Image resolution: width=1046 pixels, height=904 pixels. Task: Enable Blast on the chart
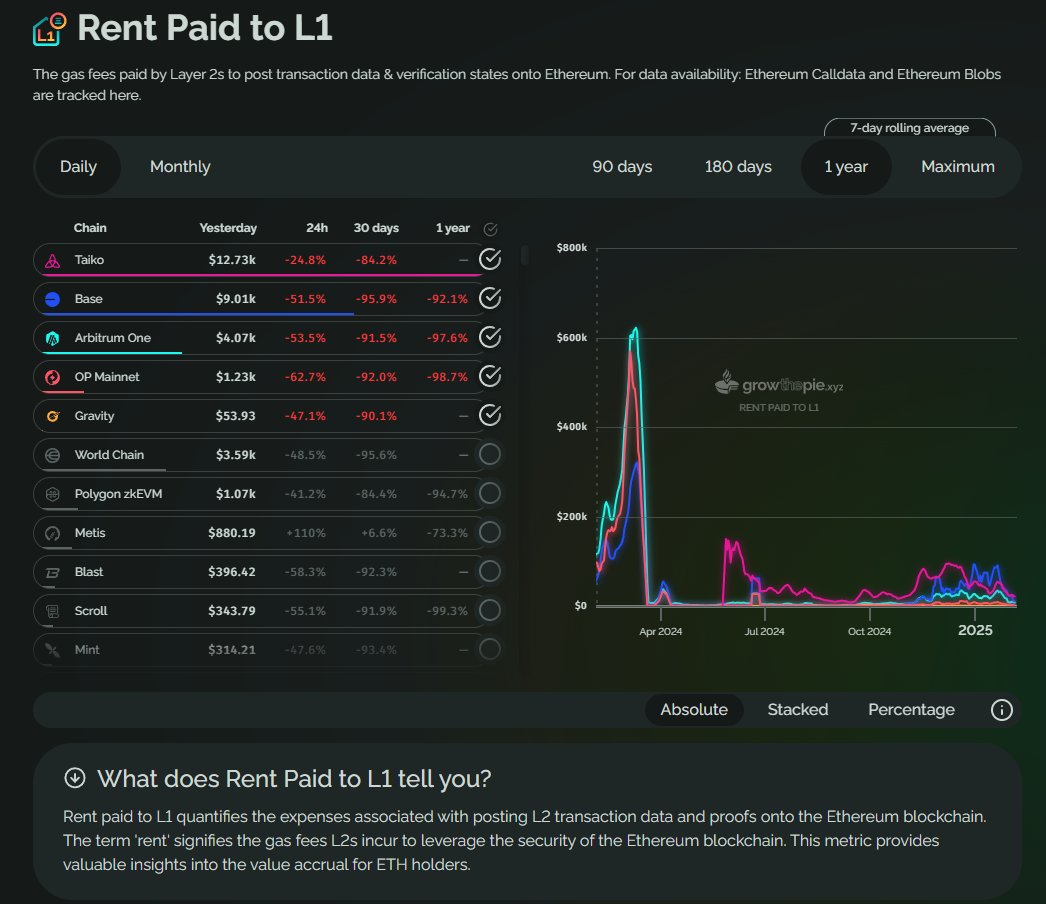[490, 571]
